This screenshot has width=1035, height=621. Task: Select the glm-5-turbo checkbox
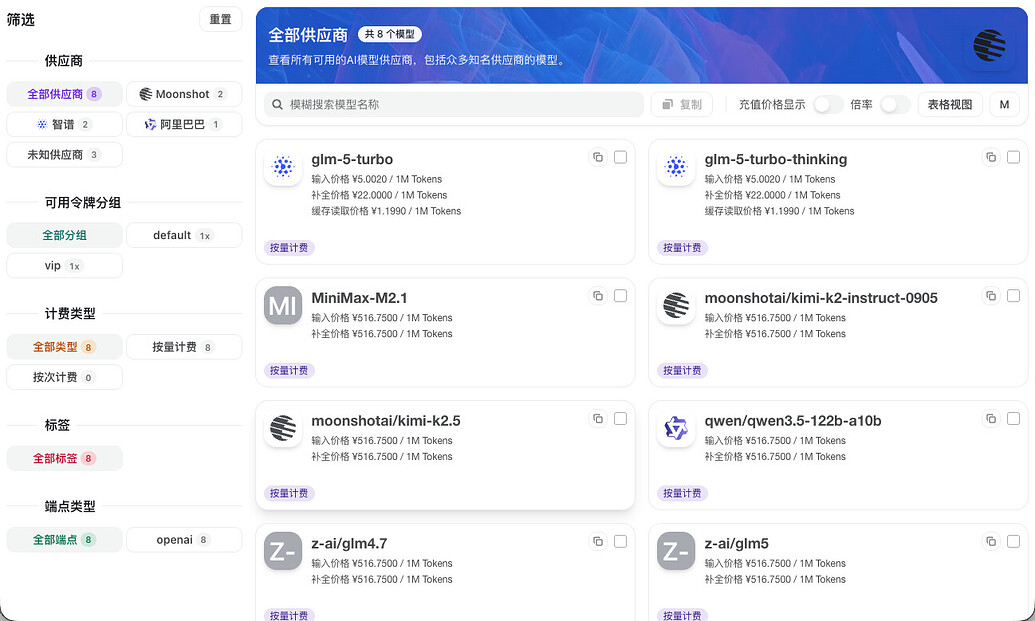click(x=620, y=157)
